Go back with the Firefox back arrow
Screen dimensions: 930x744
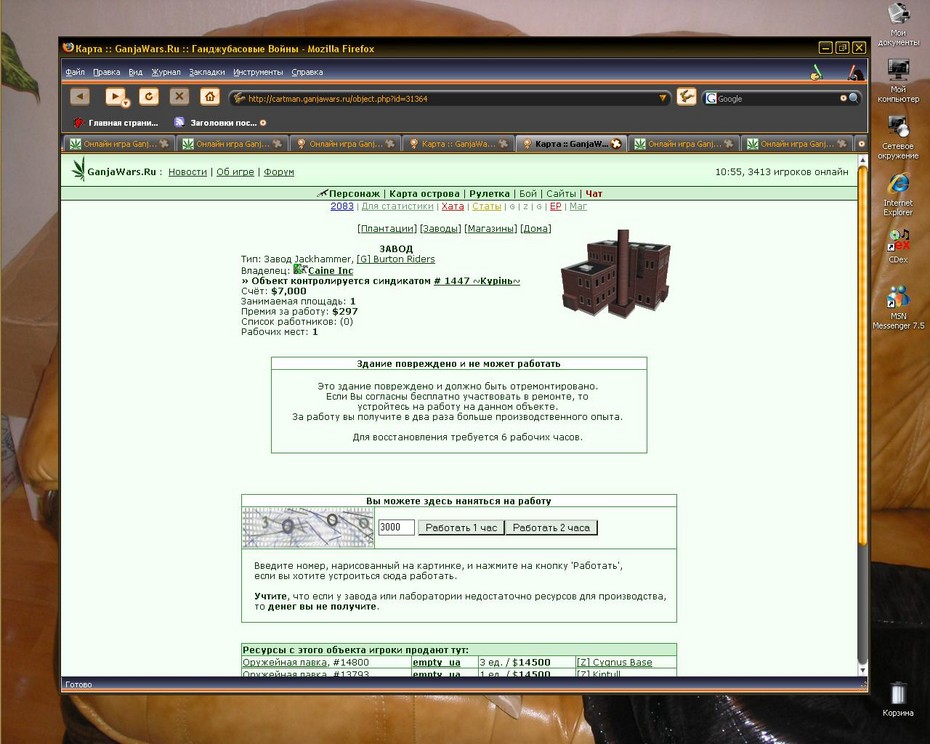[79, 96]
